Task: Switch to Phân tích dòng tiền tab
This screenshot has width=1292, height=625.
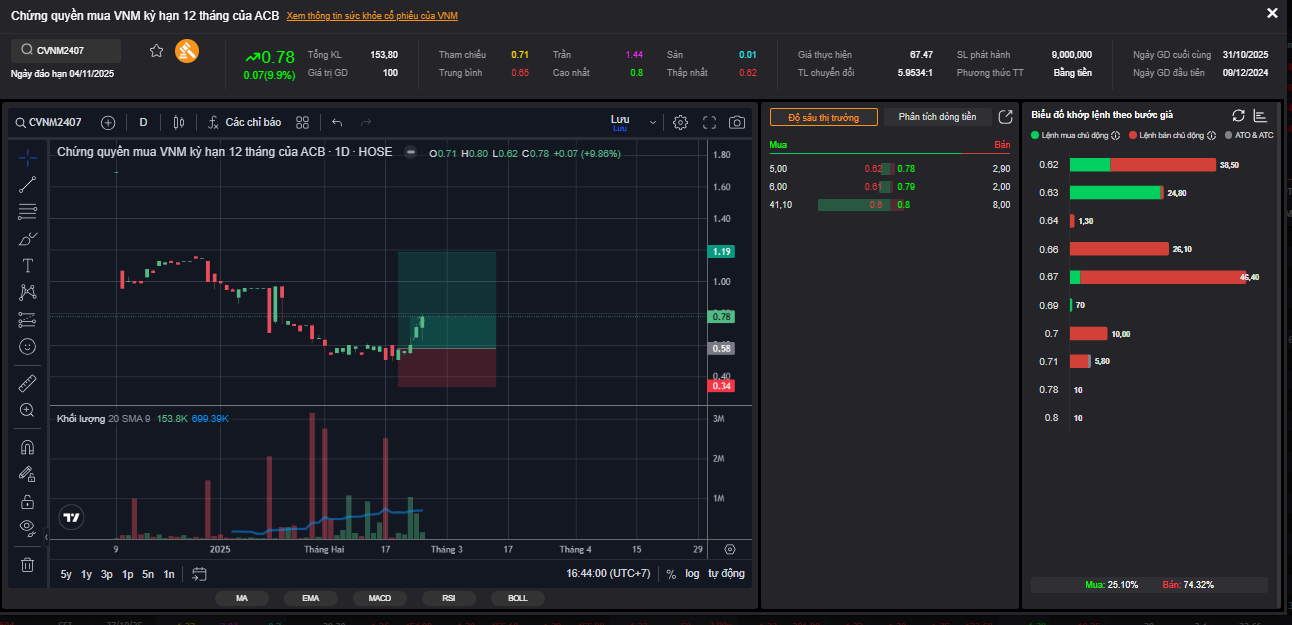Action: tap(937, 117)
